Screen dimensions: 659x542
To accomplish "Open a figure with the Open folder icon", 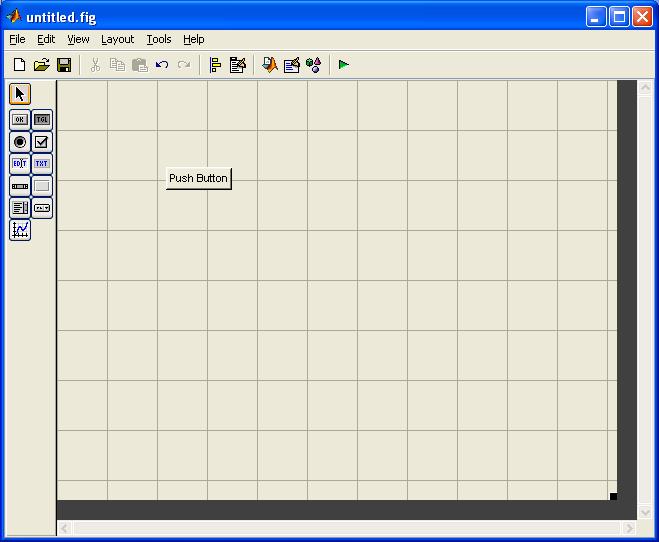I will click(x=42, y=65).
